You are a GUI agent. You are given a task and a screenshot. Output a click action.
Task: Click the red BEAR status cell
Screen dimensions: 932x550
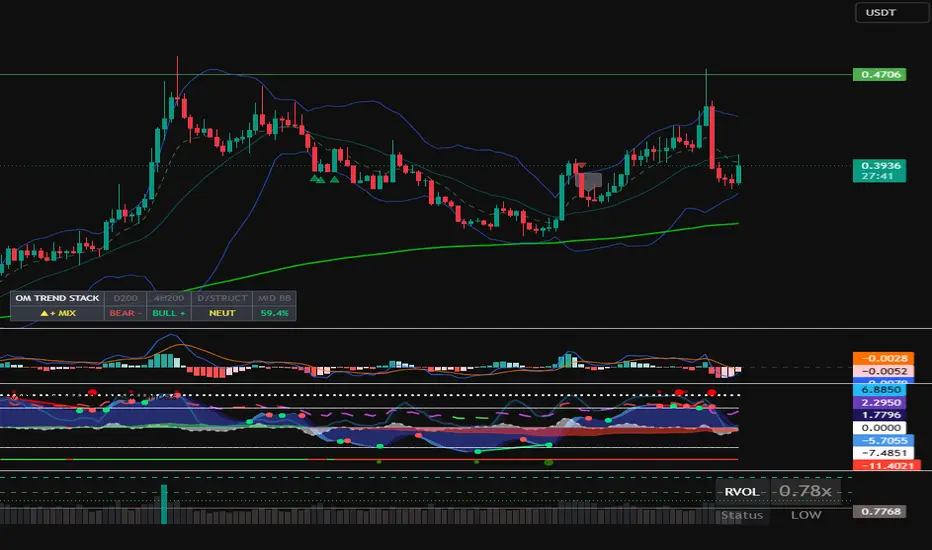[x=125, y=313]
